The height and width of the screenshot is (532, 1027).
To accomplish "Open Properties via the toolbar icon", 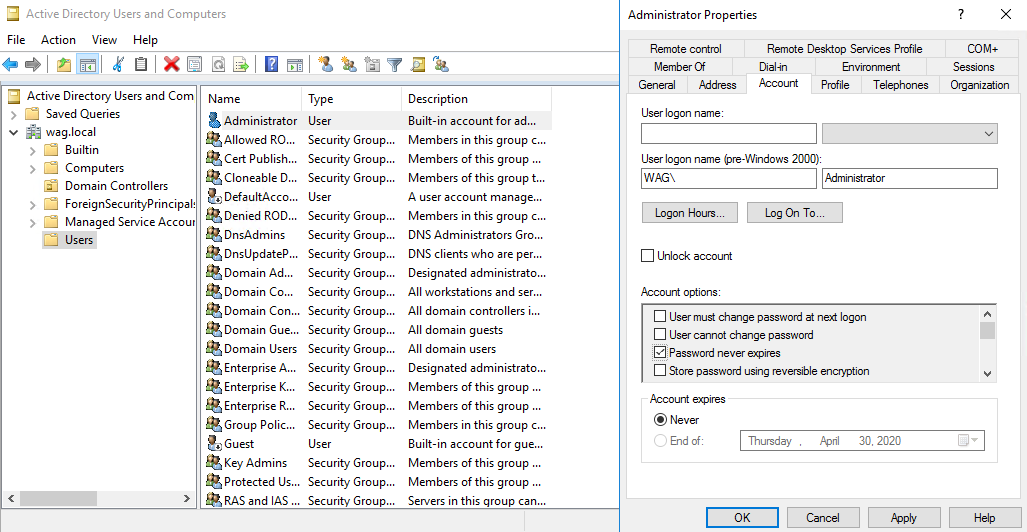I will [195, 64].
